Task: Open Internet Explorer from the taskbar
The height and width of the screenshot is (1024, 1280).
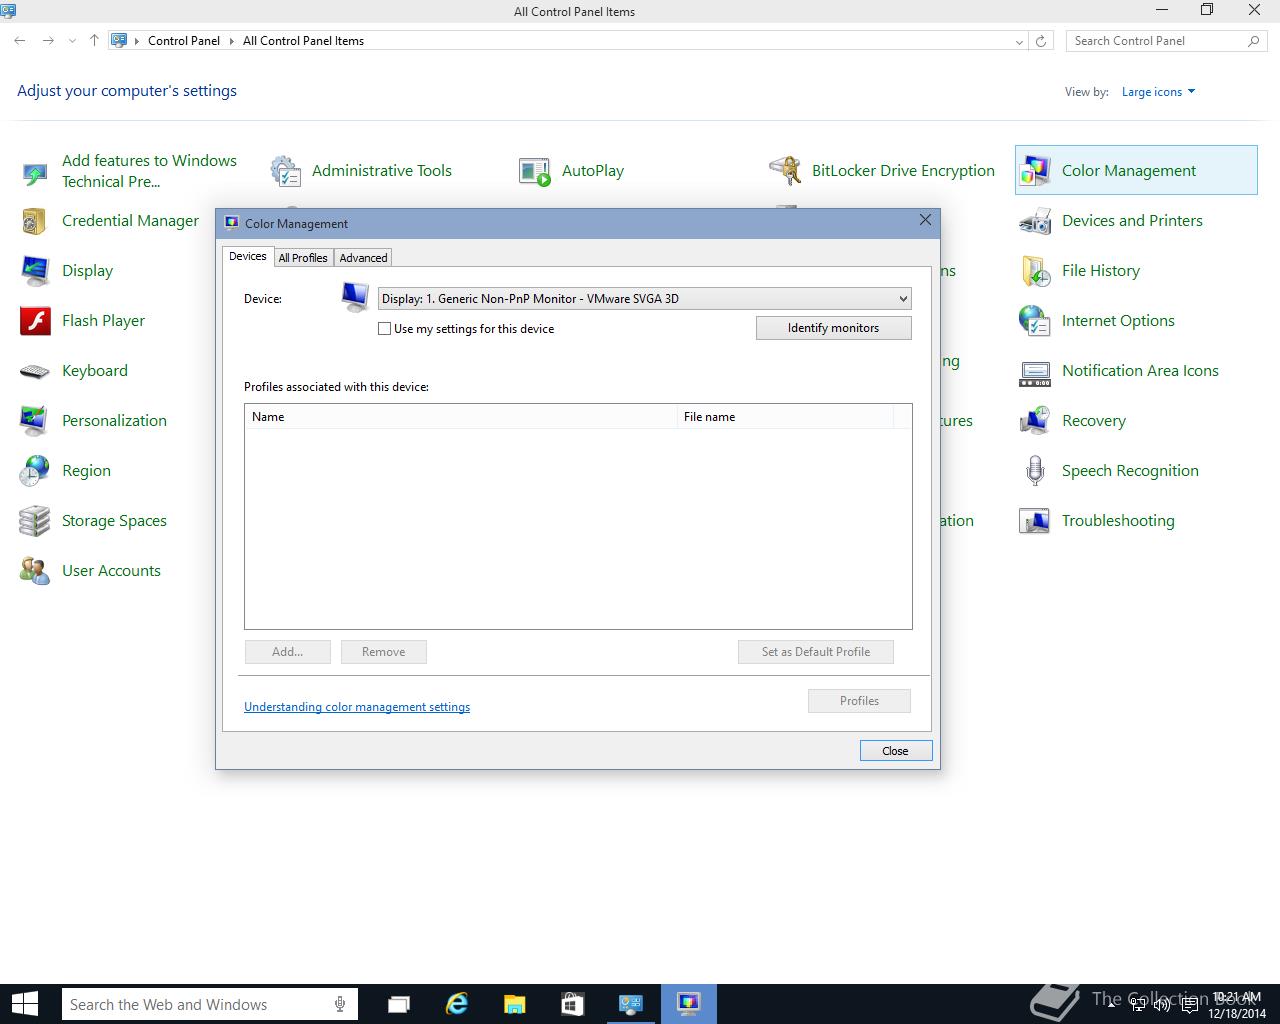Action: pyautogui.click(x=457, y=1004)
